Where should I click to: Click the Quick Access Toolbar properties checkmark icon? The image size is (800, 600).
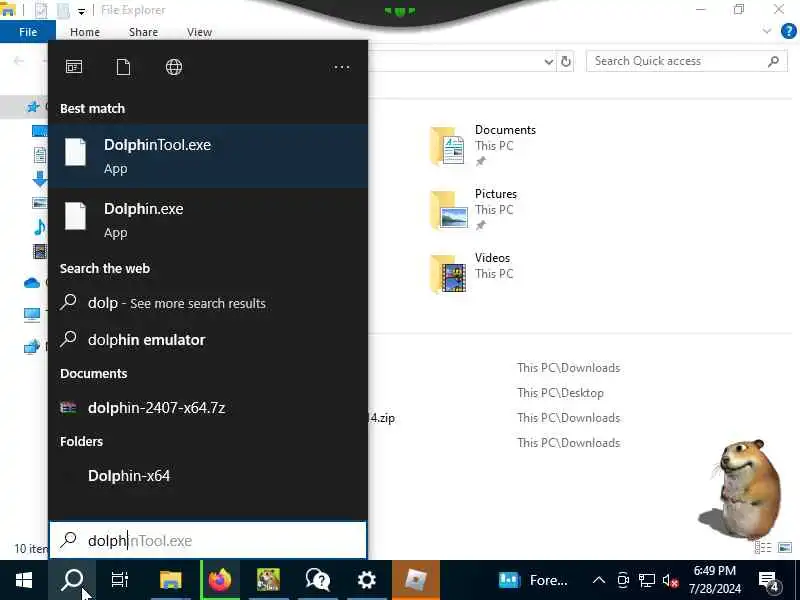41,10
